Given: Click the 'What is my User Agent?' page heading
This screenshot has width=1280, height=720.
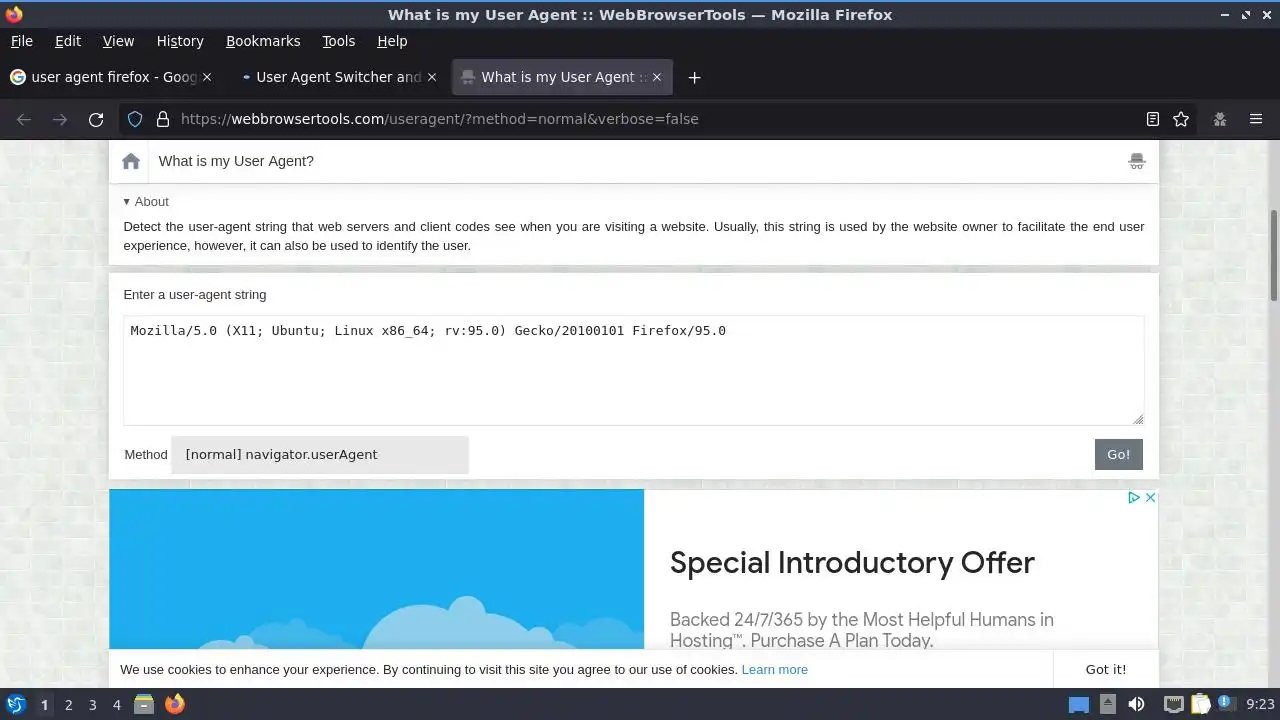Looking at the screenshot, I should 236,161.
